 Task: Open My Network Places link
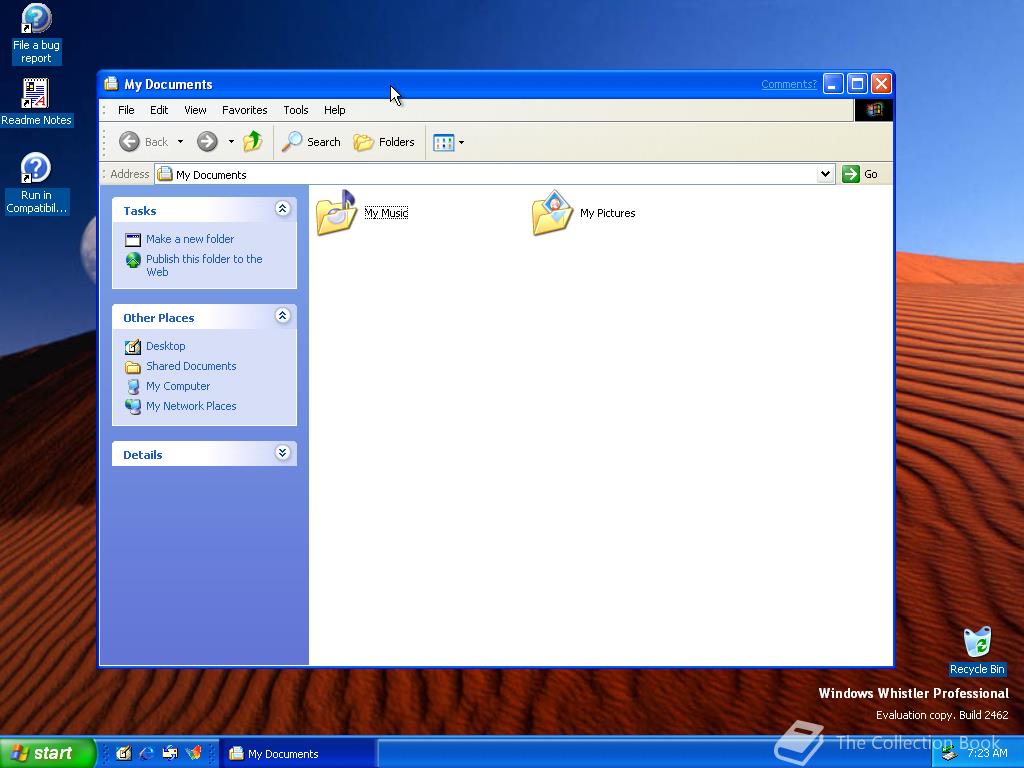tap(191, 406)
